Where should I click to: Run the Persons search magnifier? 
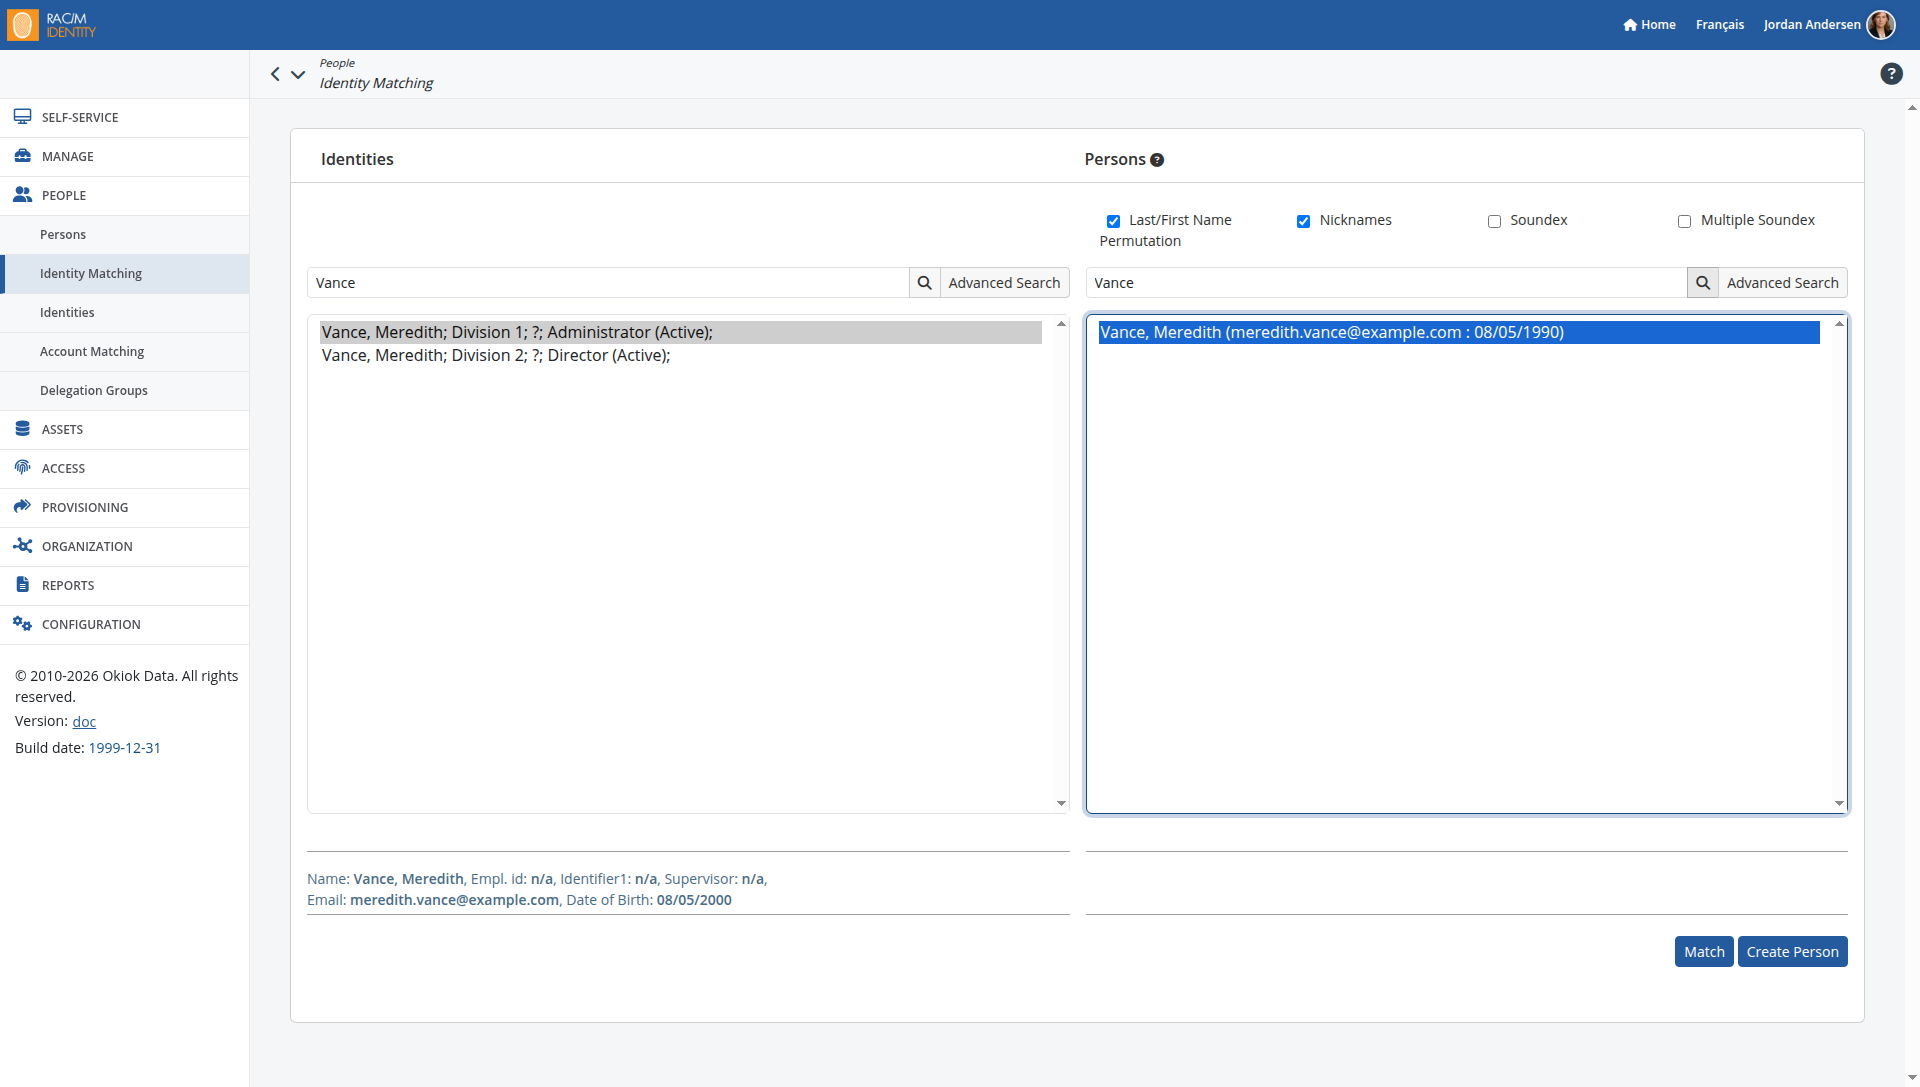[1703, 283]
